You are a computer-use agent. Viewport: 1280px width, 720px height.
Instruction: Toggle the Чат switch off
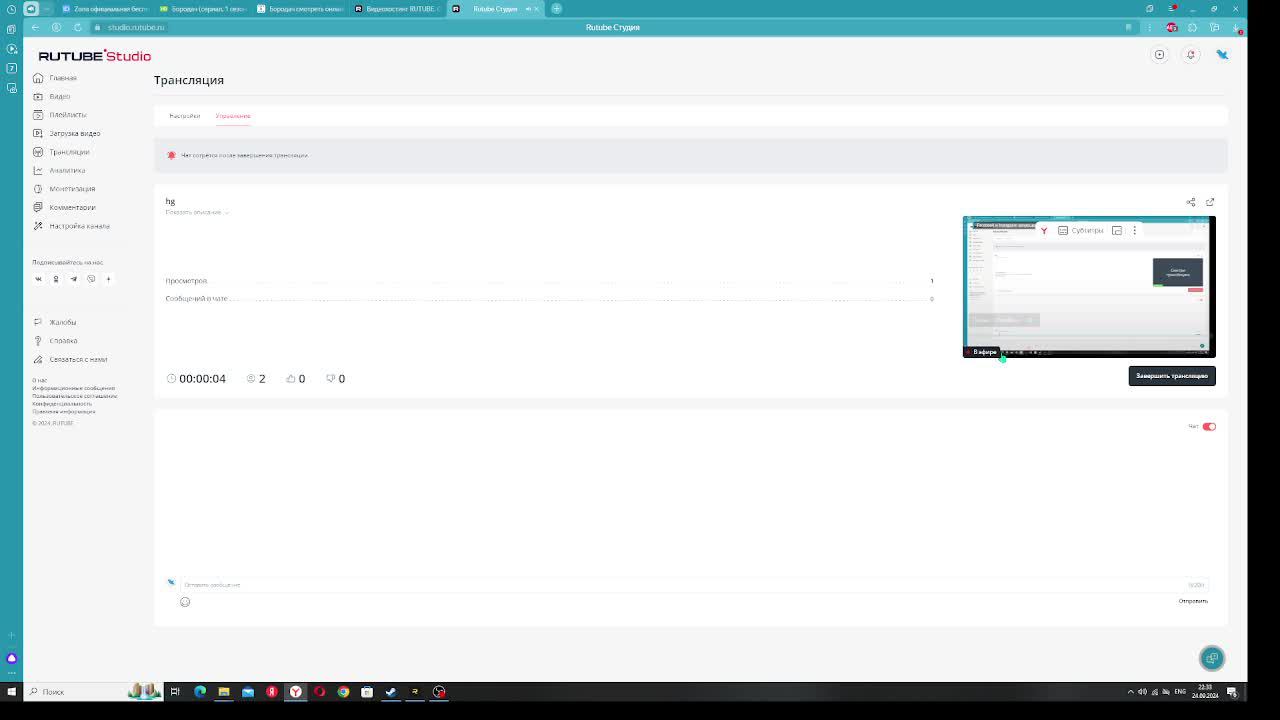(x=1209, y=427)
